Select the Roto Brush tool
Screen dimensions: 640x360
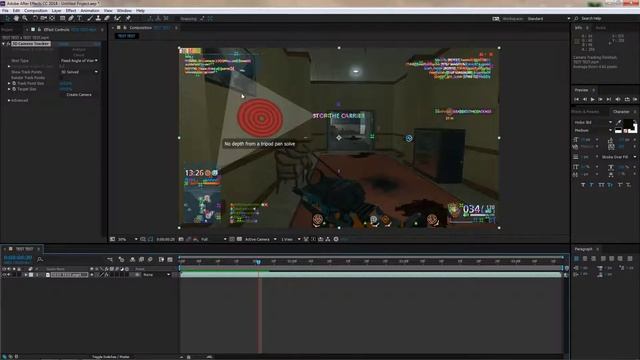118,18
